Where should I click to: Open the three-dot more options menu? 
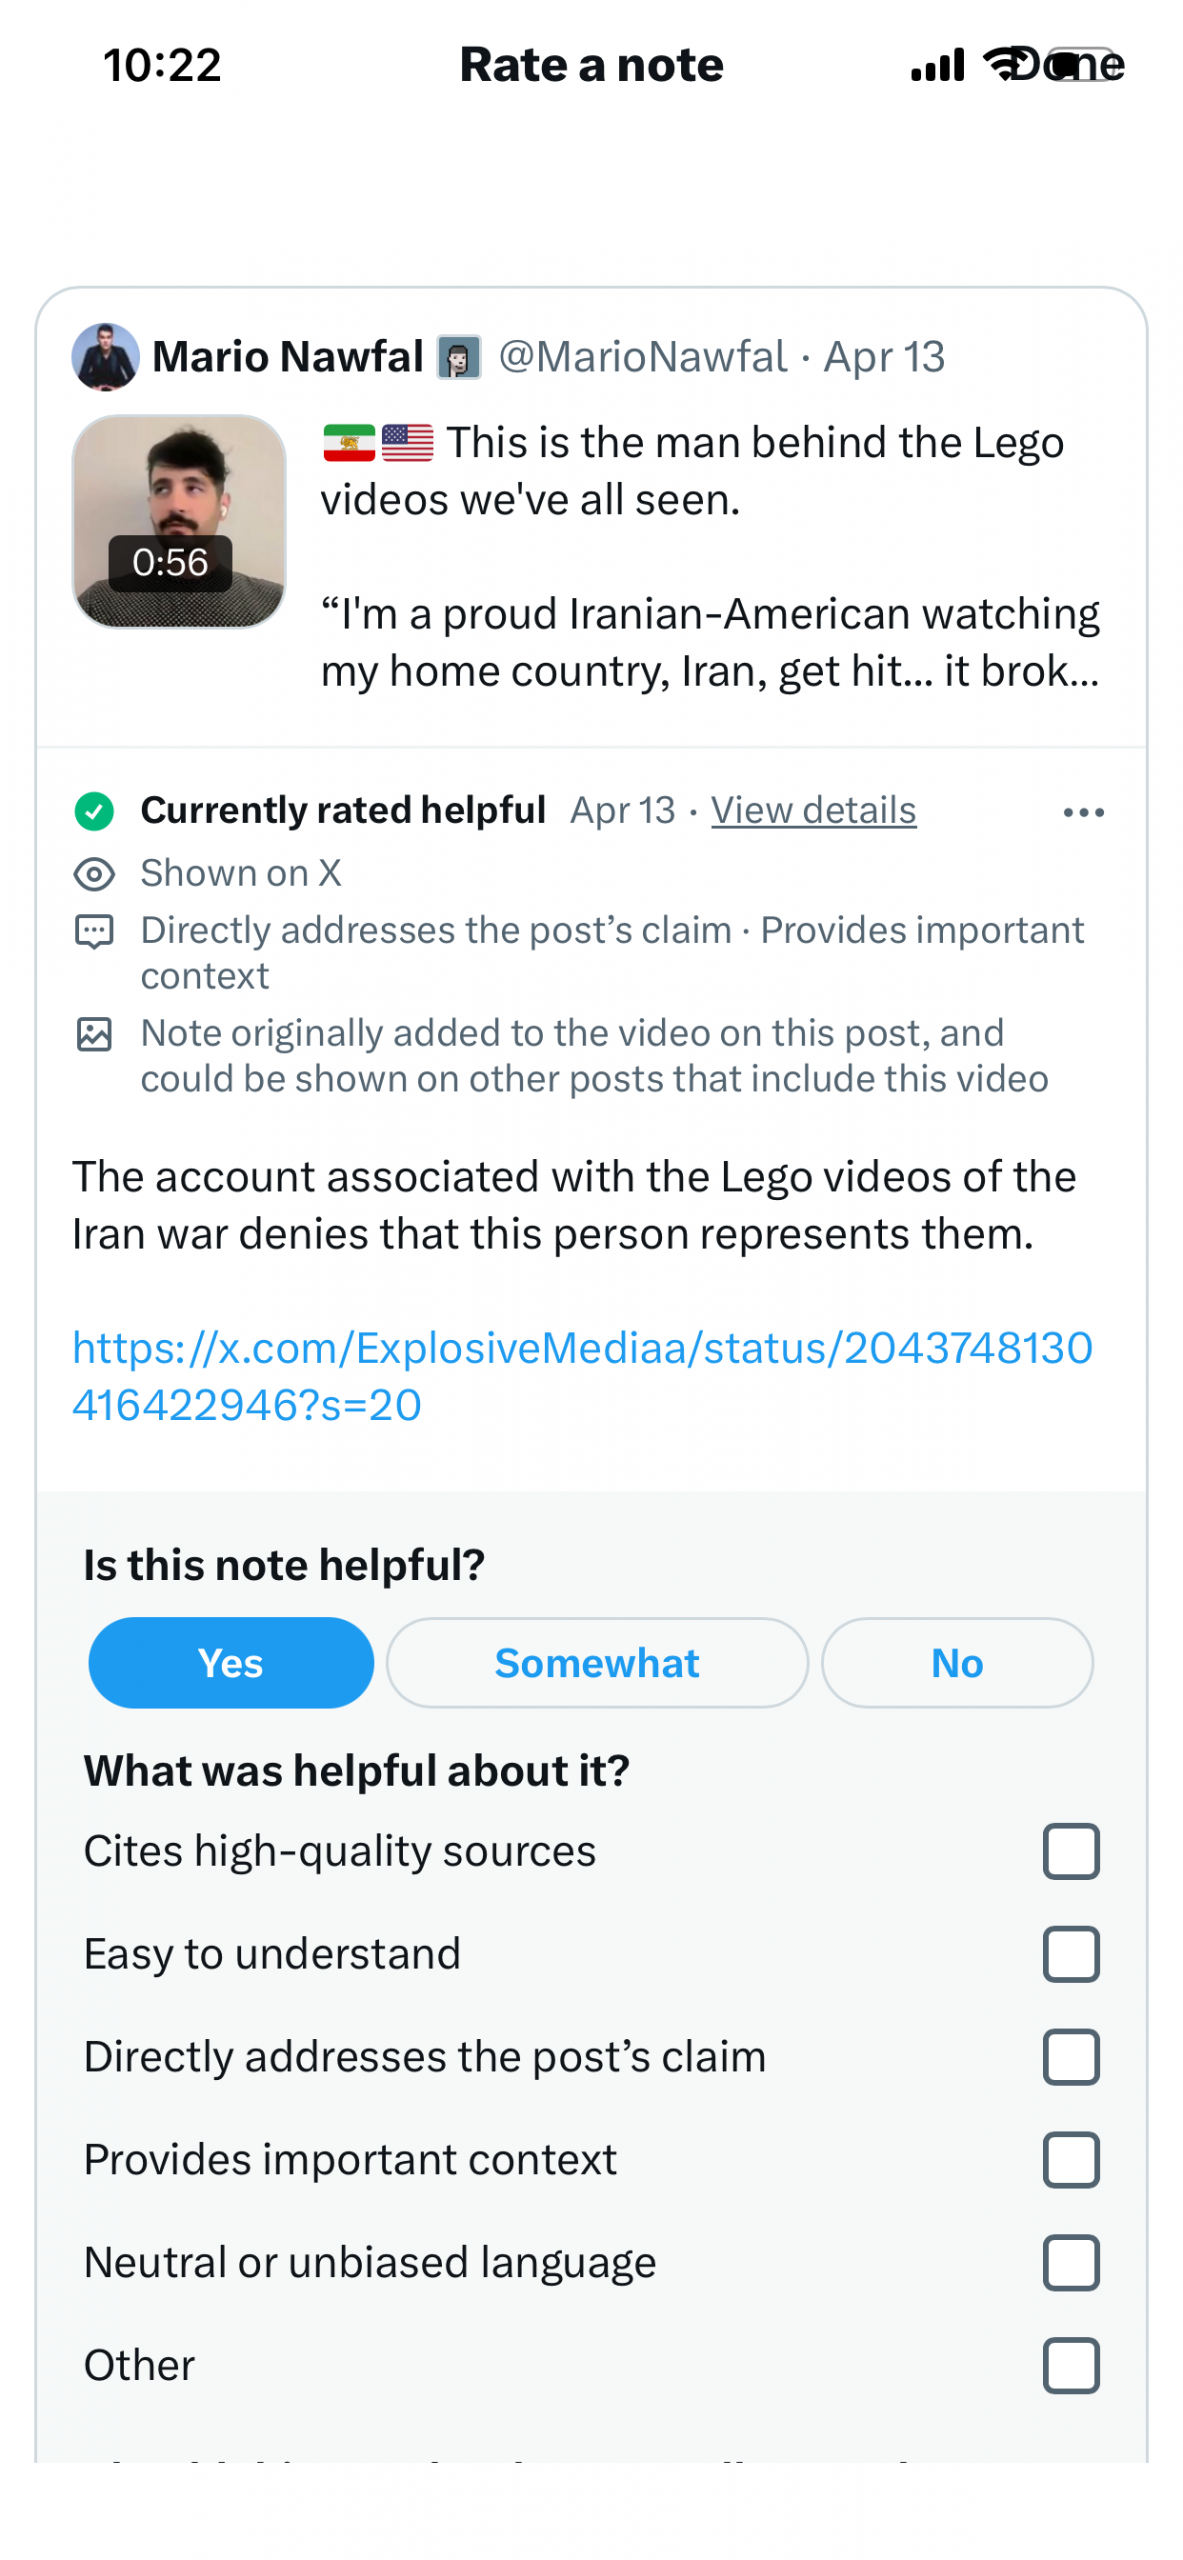click(1082, 812)
